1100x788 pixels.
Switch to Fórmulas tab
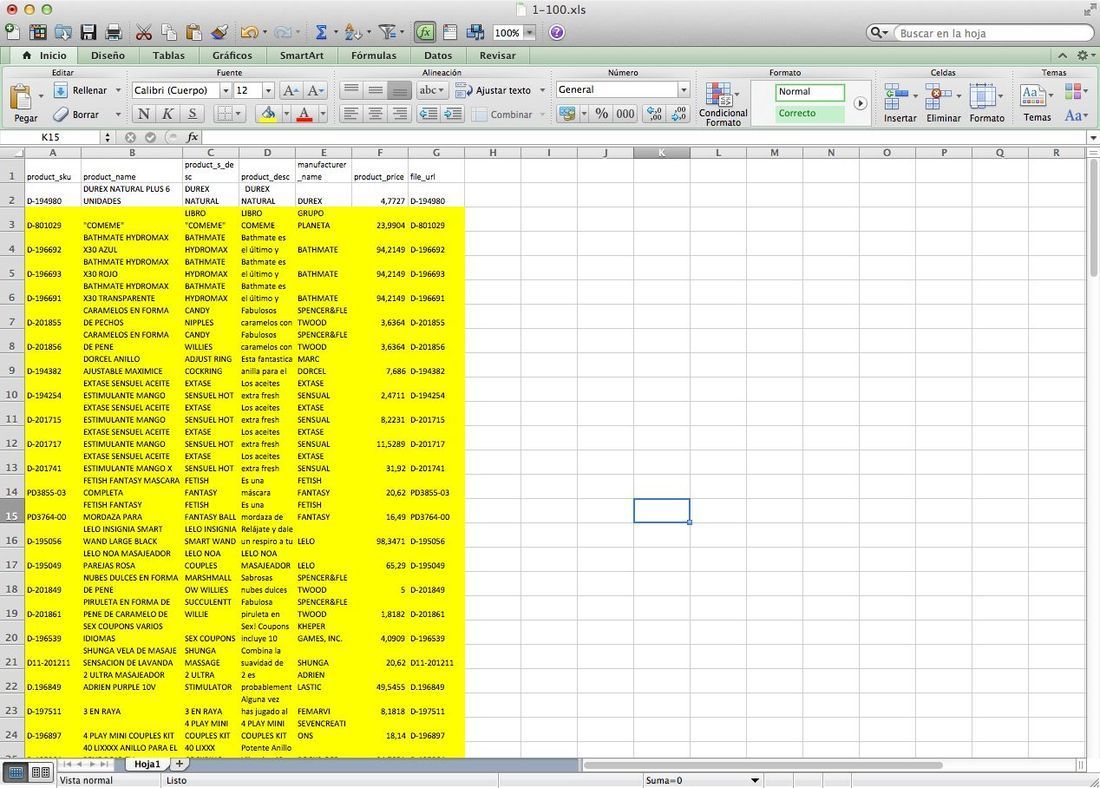(373, 55)
